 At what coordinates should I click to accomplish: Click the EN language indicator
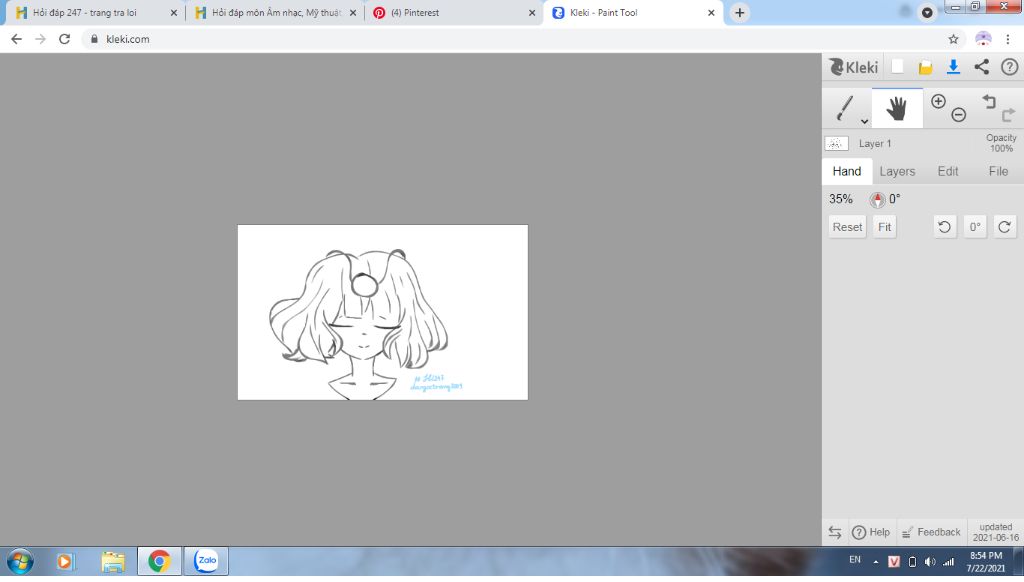pos(855,560)
